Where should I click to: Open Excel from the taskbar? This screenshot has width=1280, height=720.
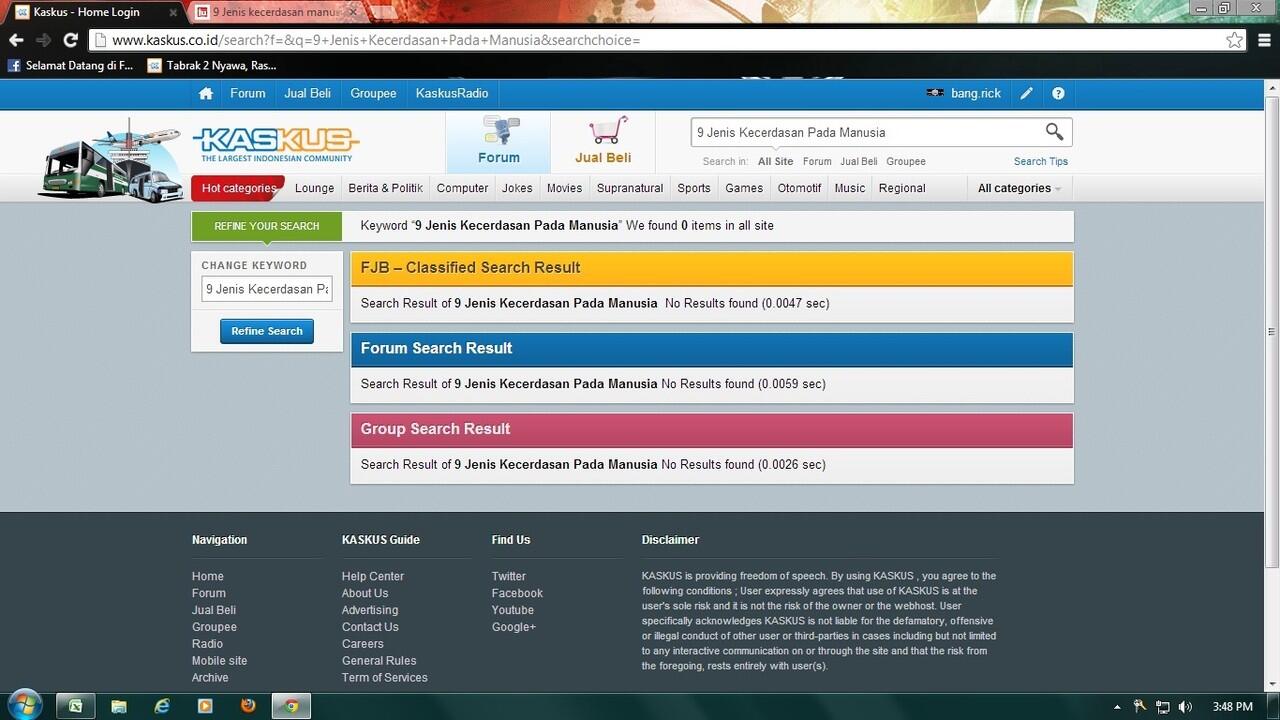coord(75,706)
